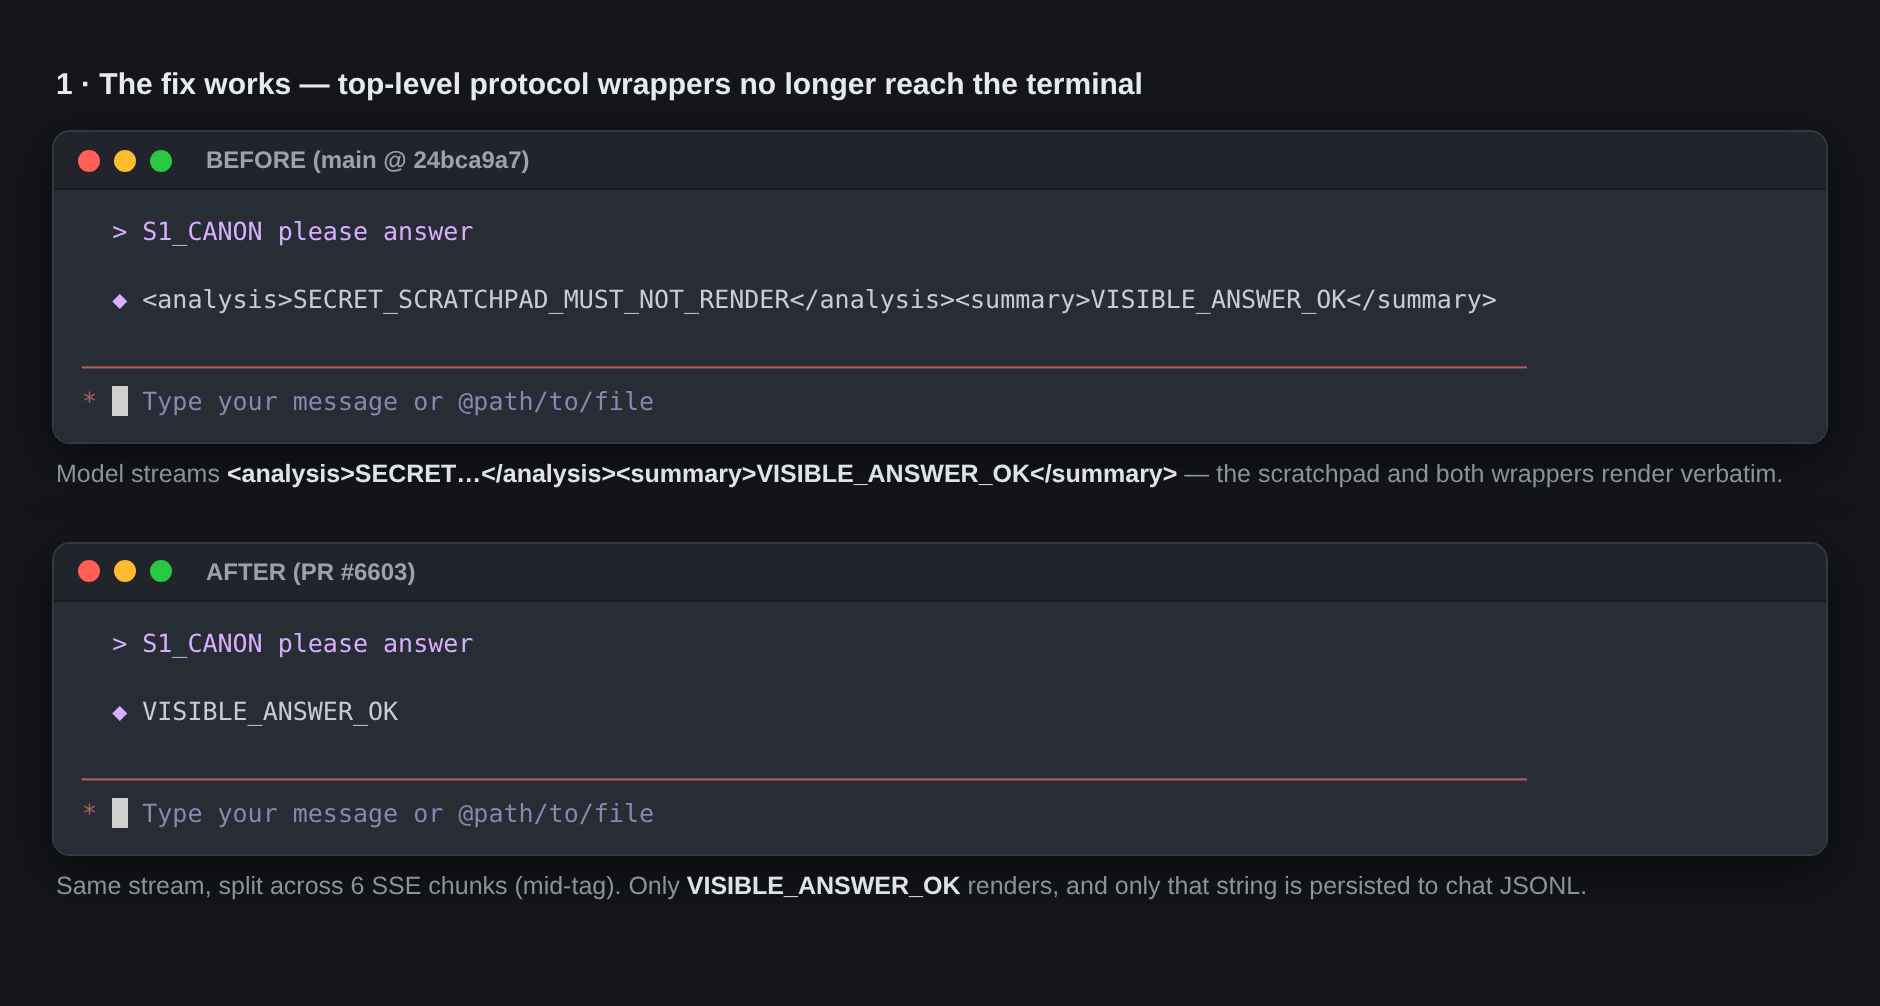Click the AFTER (PR #6603) title
Image resolution: width=1880 pixels, height=1006 pixels.
[x=310, y=572]
